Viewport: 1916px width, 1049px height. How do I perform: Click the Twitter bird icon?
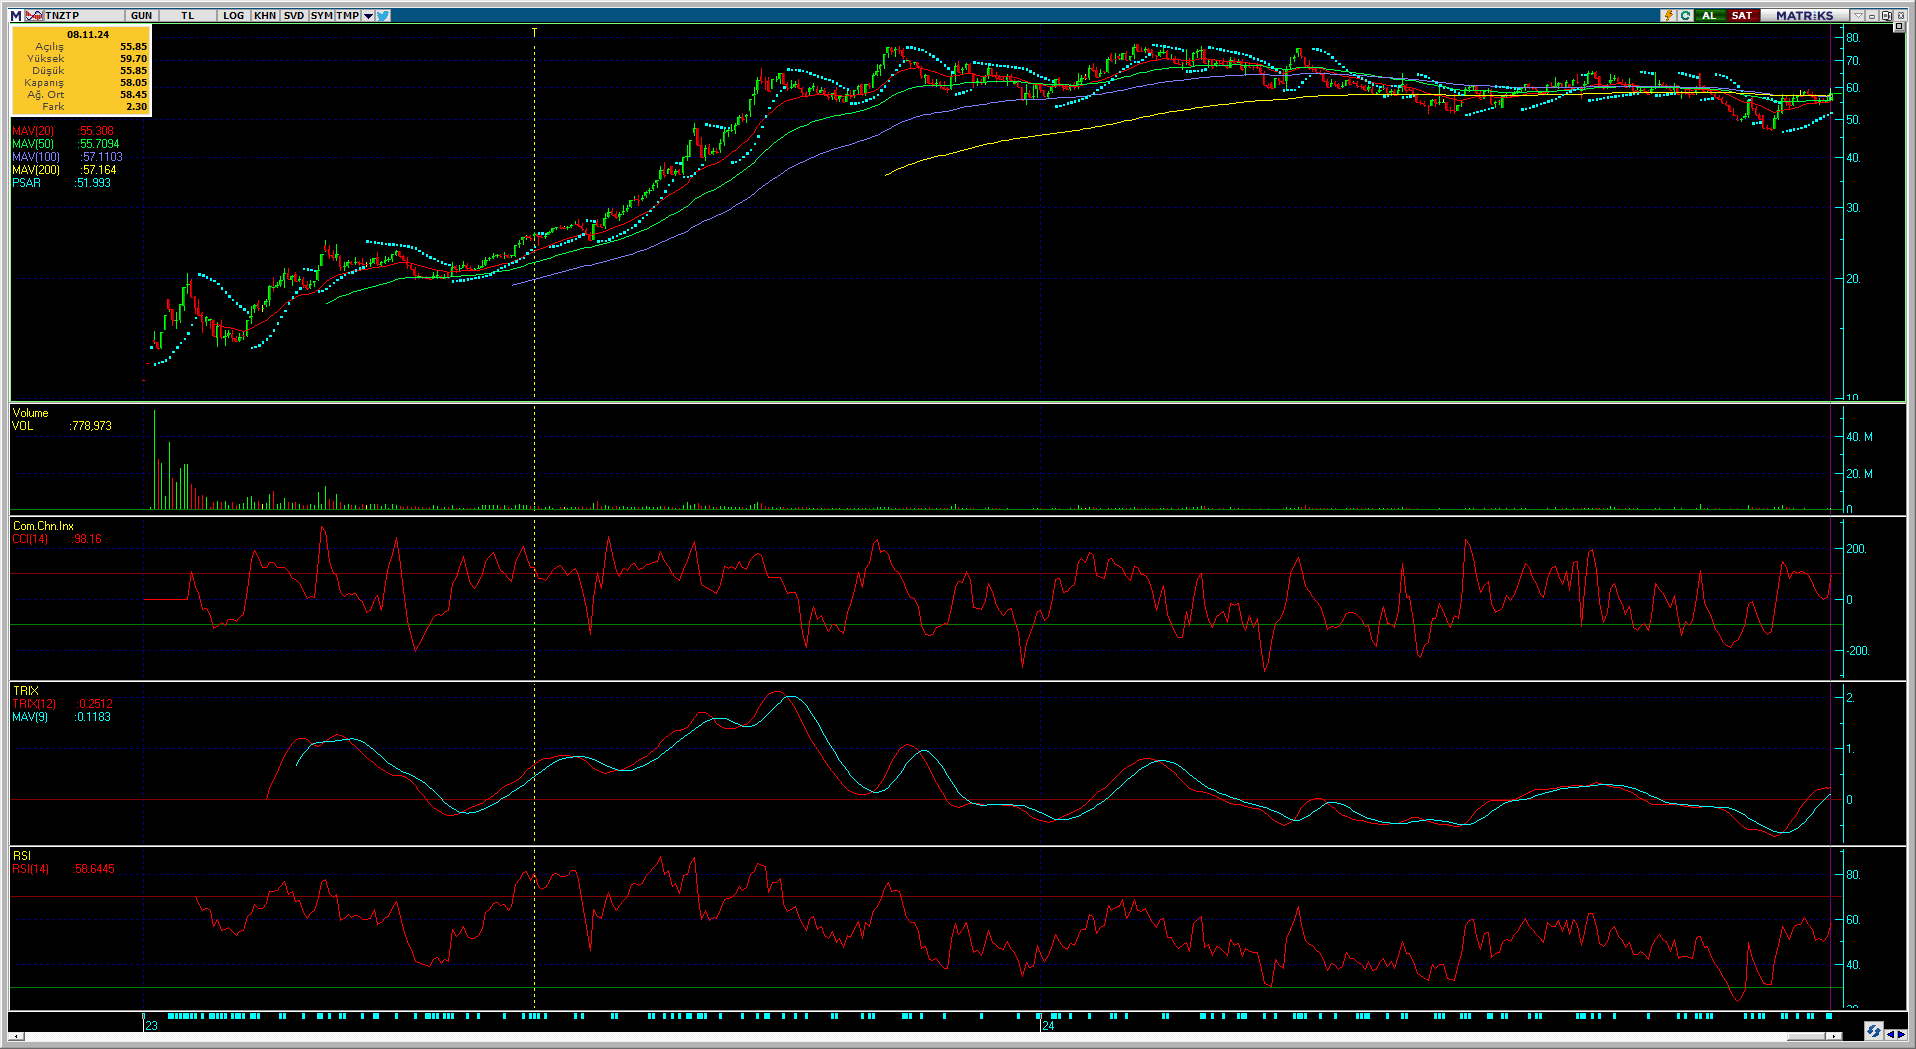point(384,15)
